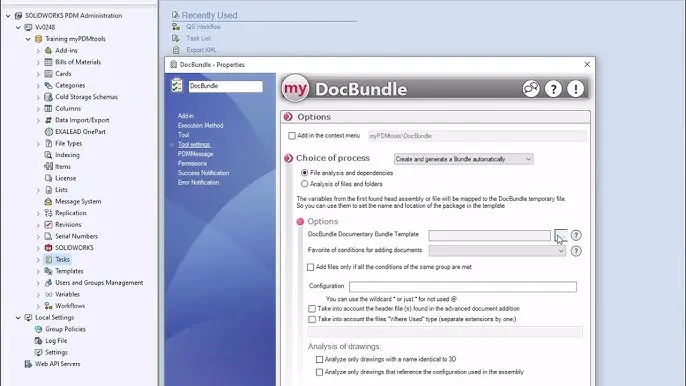Image resolution: width=686 pixels, height=386 pixels.
Task: Click the File Types icon
Action: tap(49, 143)
